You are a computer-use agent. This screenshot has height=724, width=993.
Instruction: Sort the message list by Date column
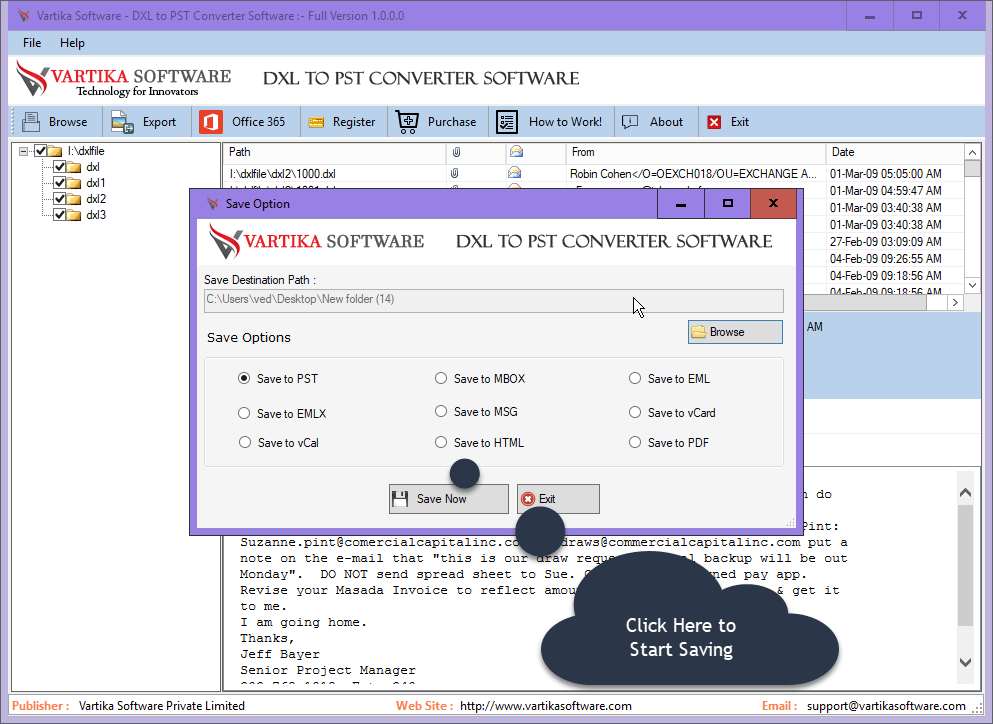pos(895,152)
